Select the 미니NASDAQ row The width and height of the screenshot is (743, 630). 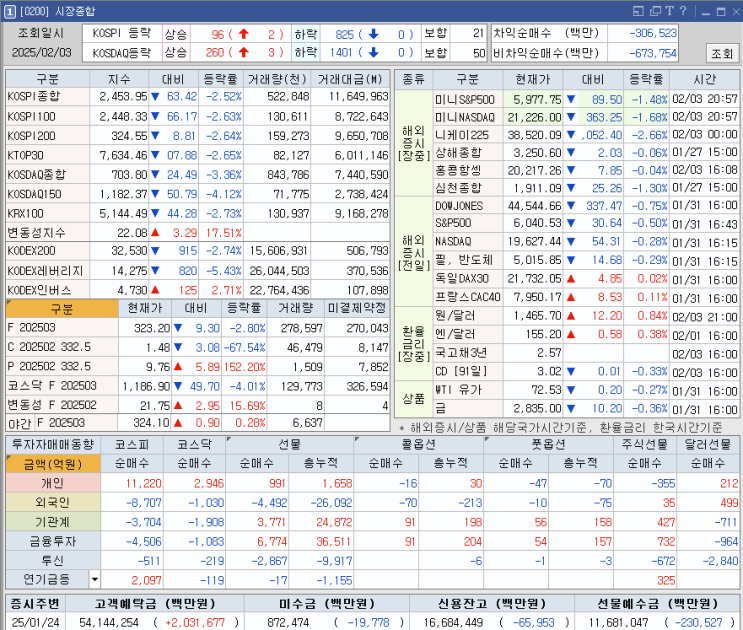[586, 117]
